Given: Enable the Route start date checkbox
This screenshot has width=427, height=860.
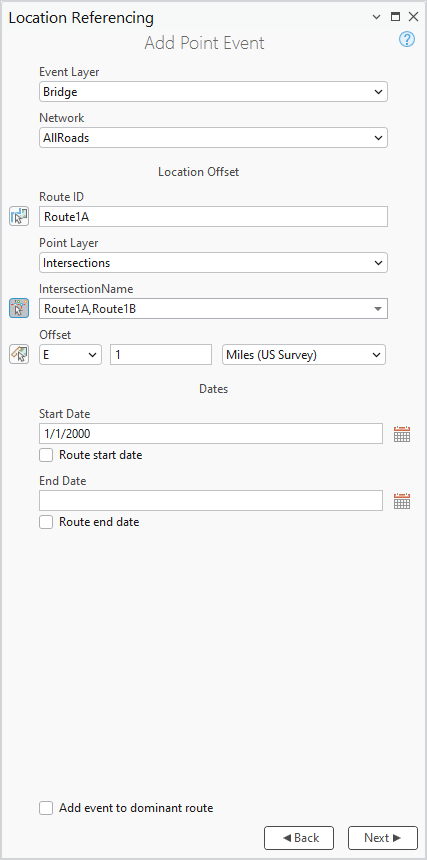Looking at the screenshot, I should (x=46, y=455).
